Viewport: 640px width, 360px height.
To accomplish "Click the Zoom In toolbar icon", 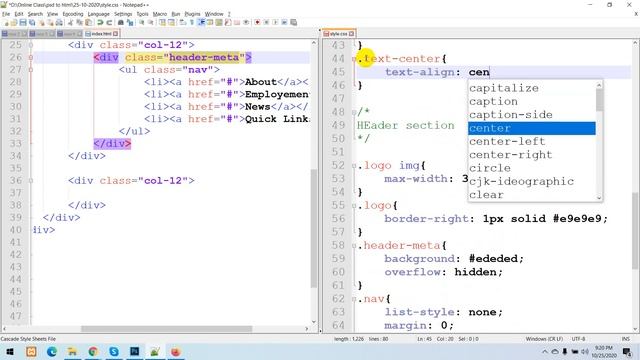I will pos(142,22).
